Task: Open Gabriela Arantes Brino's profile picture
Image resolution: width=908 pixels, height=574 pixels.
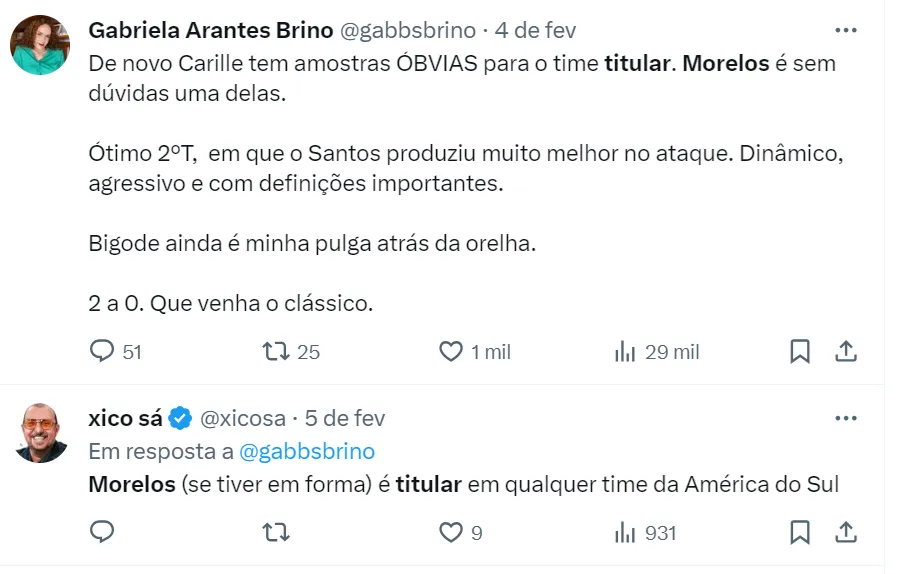Action: click(40, 45)
